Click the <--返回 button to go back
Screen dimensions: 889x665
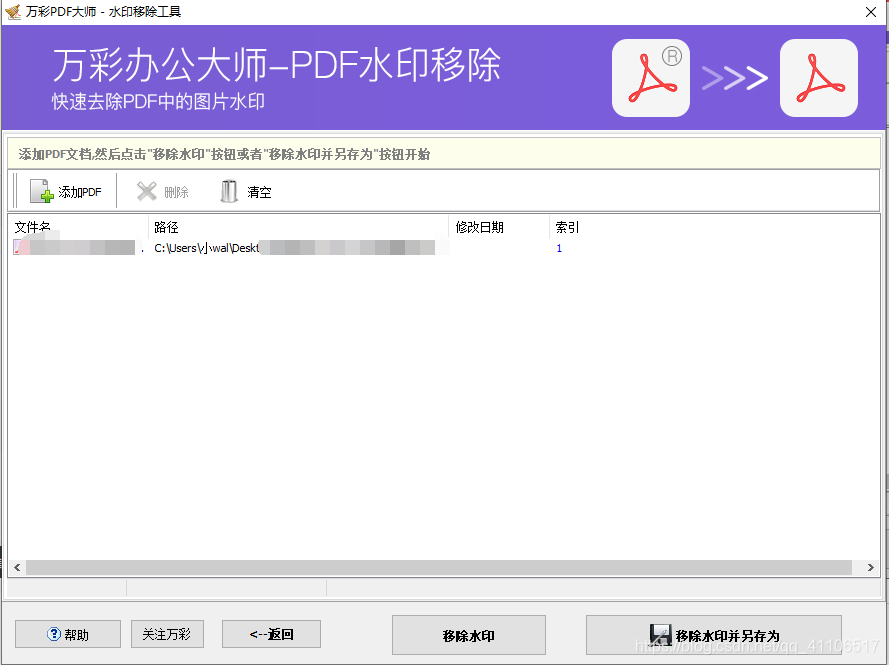click(271, 633)
